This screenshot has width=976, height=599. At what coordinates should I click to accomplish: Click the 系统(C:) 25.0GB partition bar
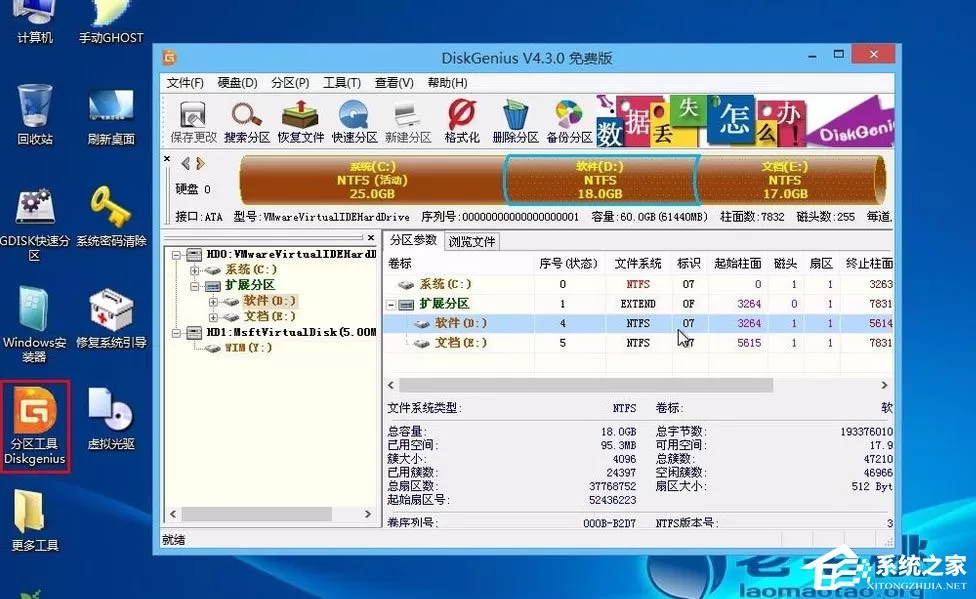[x=372, y=180]
